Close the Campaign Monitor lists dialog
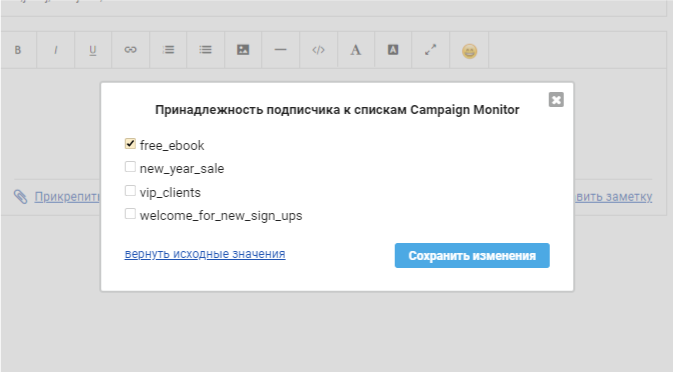Viewport: 673px width, 372px height. click(556, 100)
